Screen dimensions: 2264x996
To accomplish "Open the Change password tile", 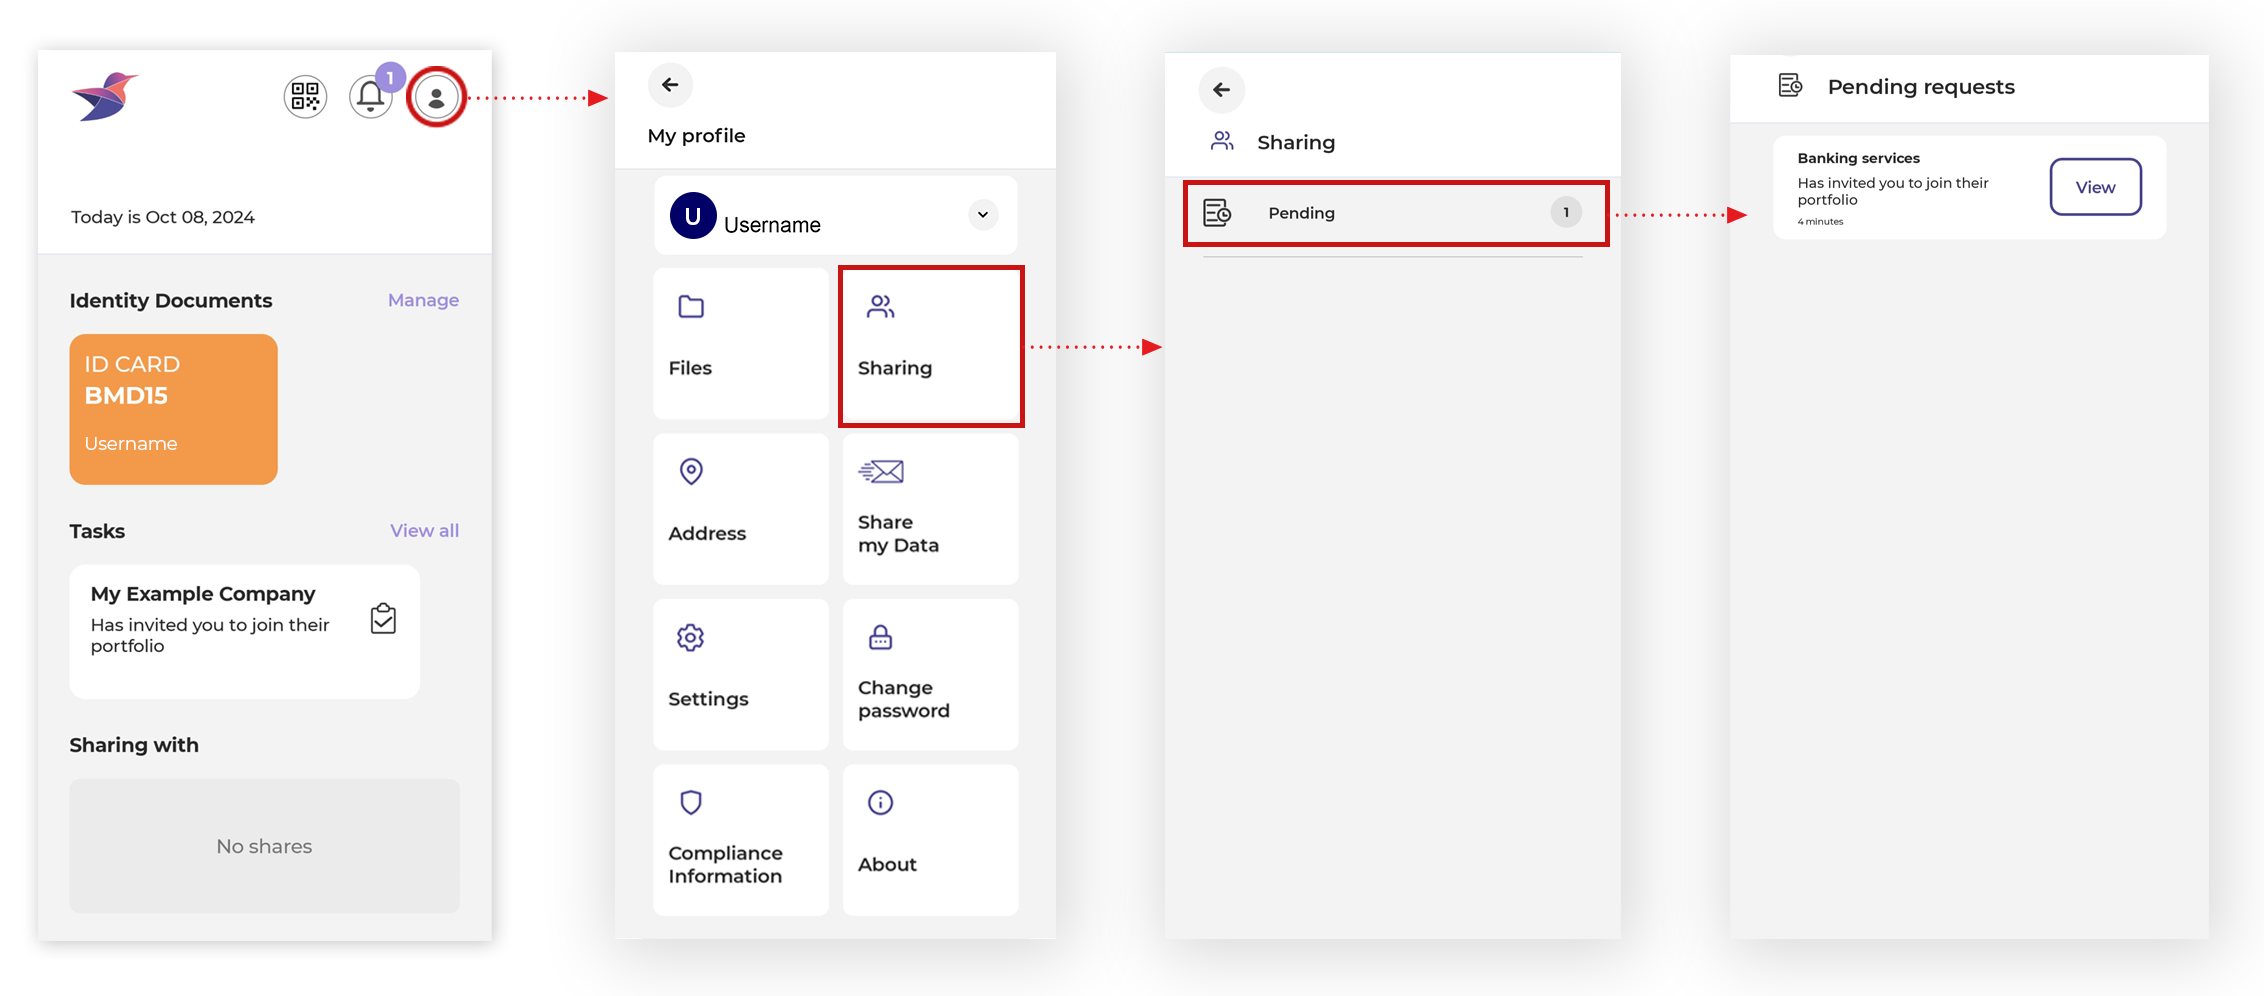I will tap(930, 673).
